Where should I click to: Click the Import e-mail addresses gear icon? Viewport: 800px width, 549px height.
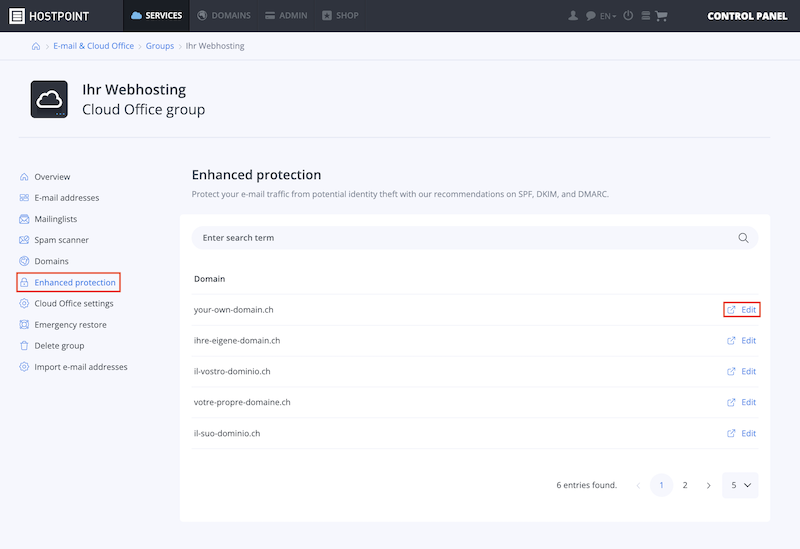tap(24, 367)
